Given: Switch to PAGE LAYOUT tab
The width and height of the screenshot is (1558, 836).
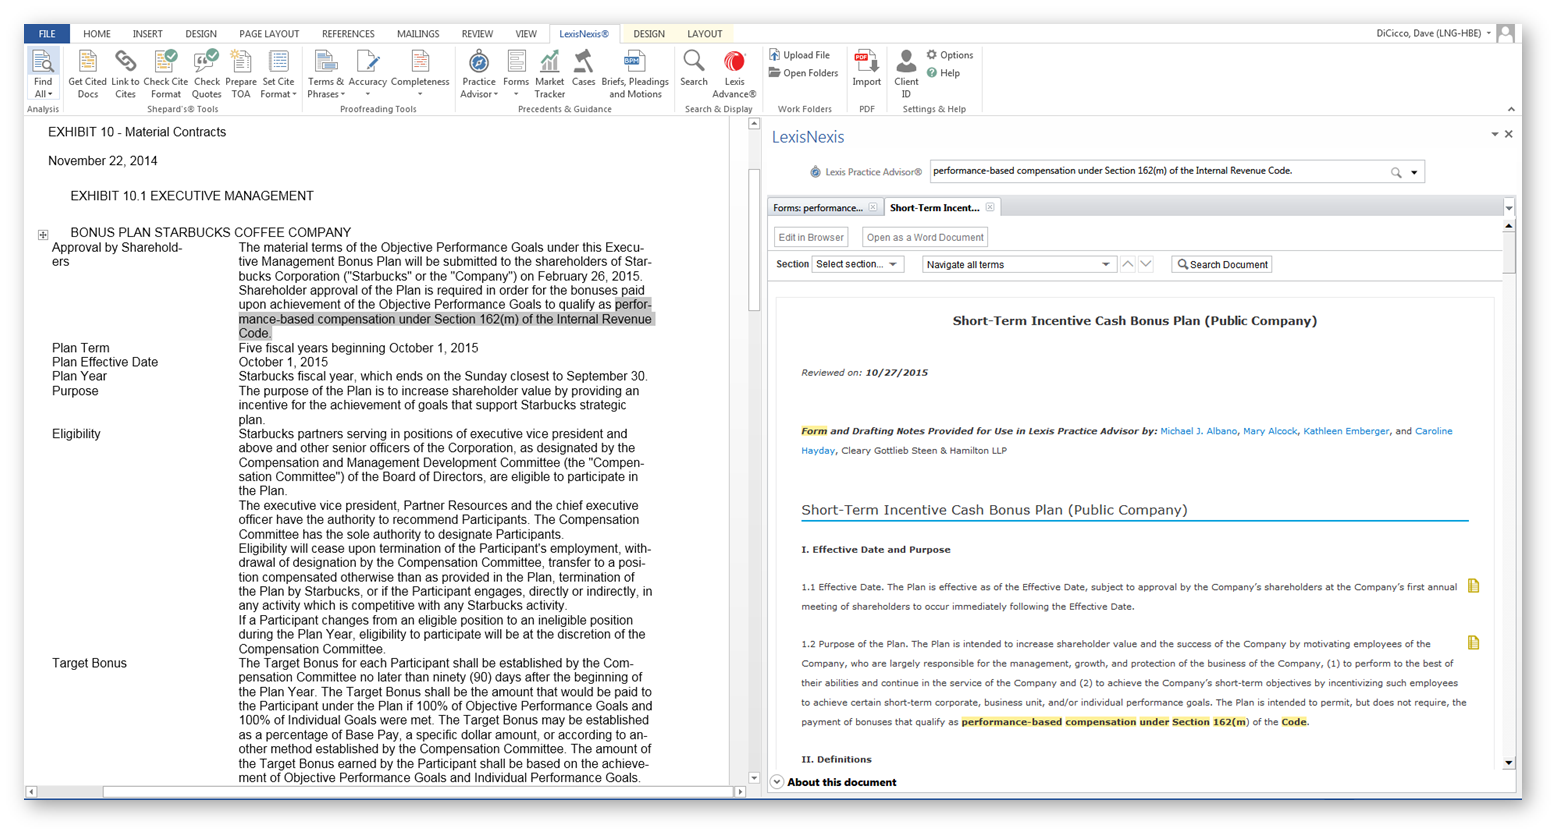Looking at the screenshot, I should [269, 34].
